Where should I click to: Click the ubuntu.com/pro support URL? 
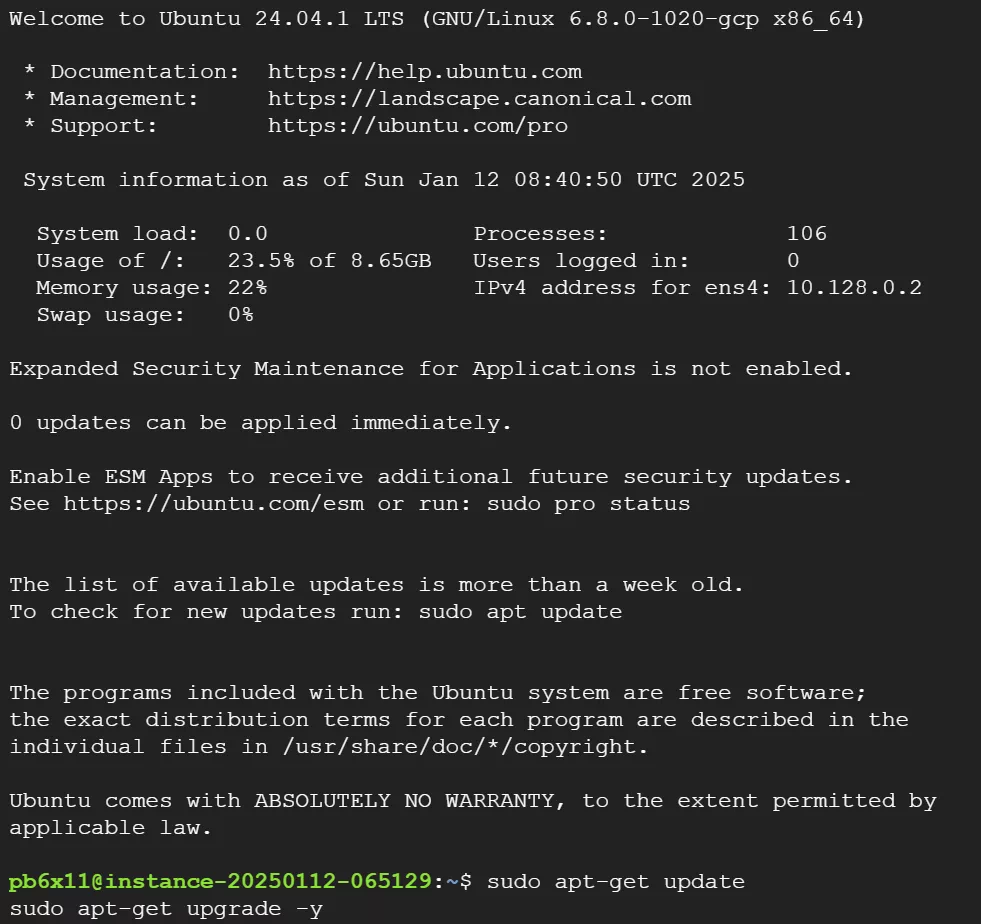pyautogui.click(x=418, y=126)
